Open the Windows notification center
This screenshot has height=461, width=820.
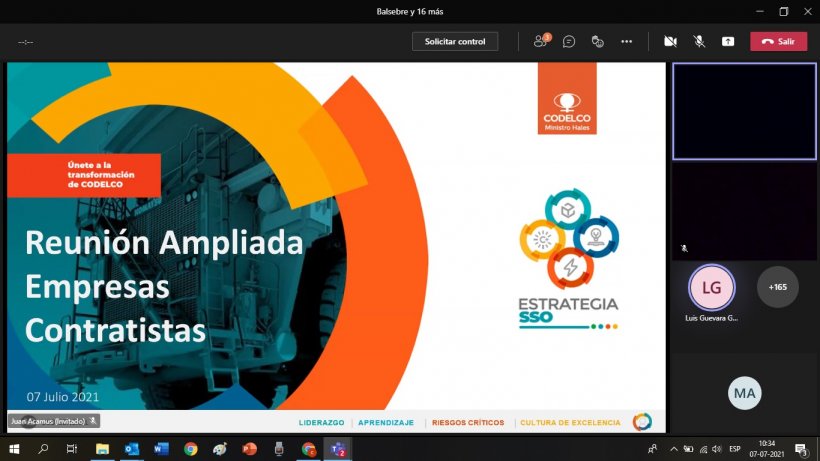[801, 449]
